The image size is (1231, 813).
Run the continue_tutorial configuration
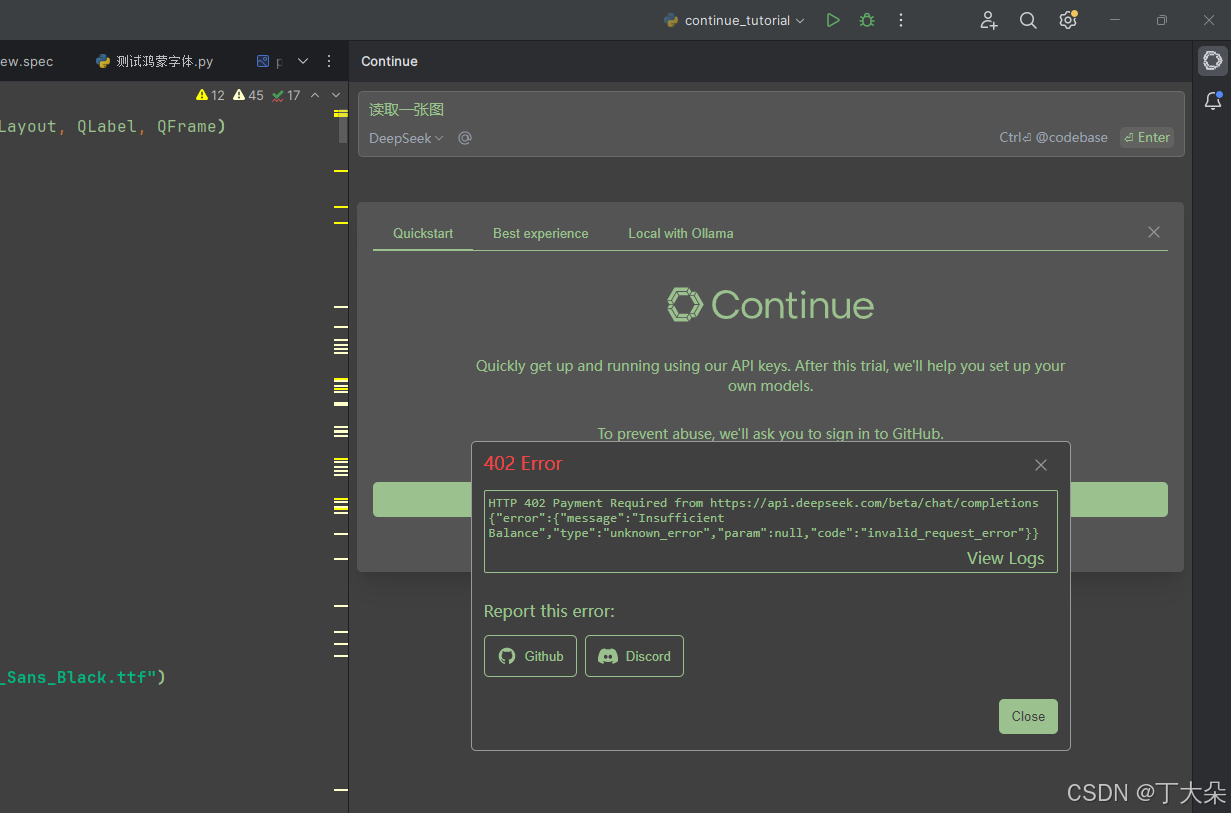(x=833, y=20)
